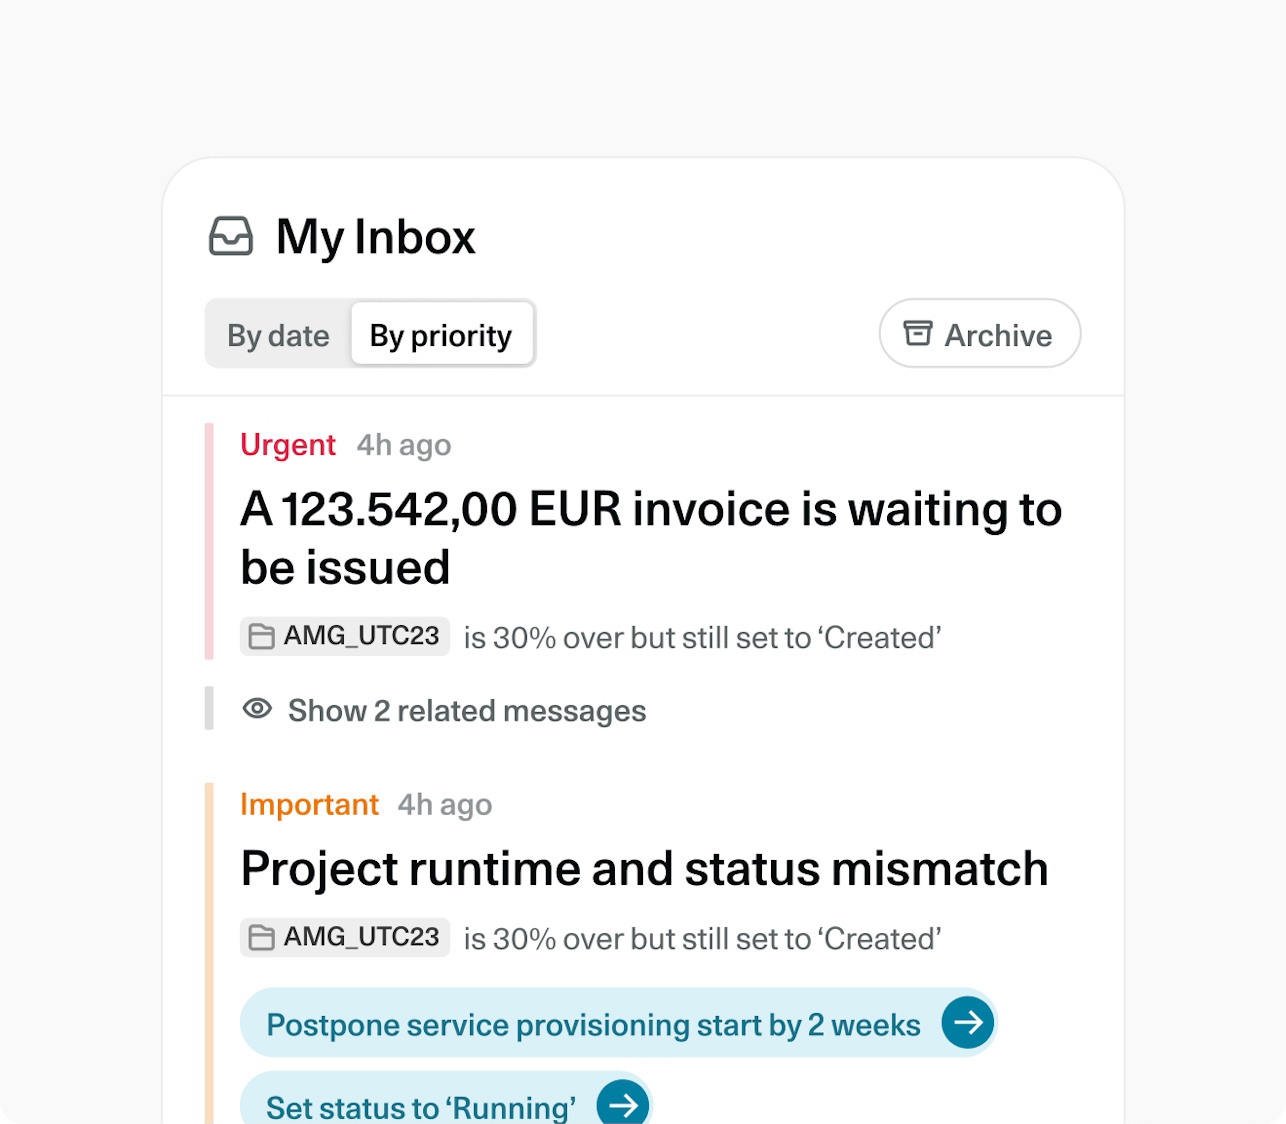Click the archive box icon
The height and width of the screenshot is (1124, 1286).
[917, 333]
